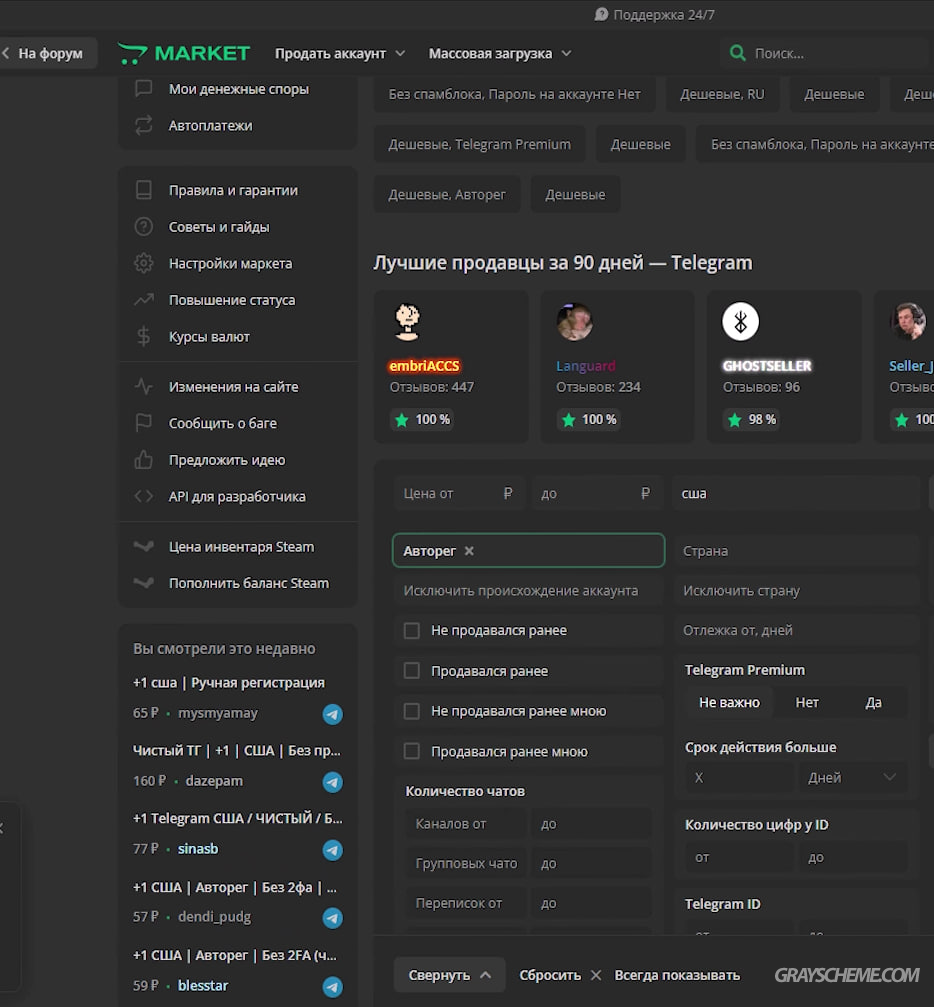The image size is (934, 1007).
Task: Open the Дней unit dropdown
Action: 852,778
